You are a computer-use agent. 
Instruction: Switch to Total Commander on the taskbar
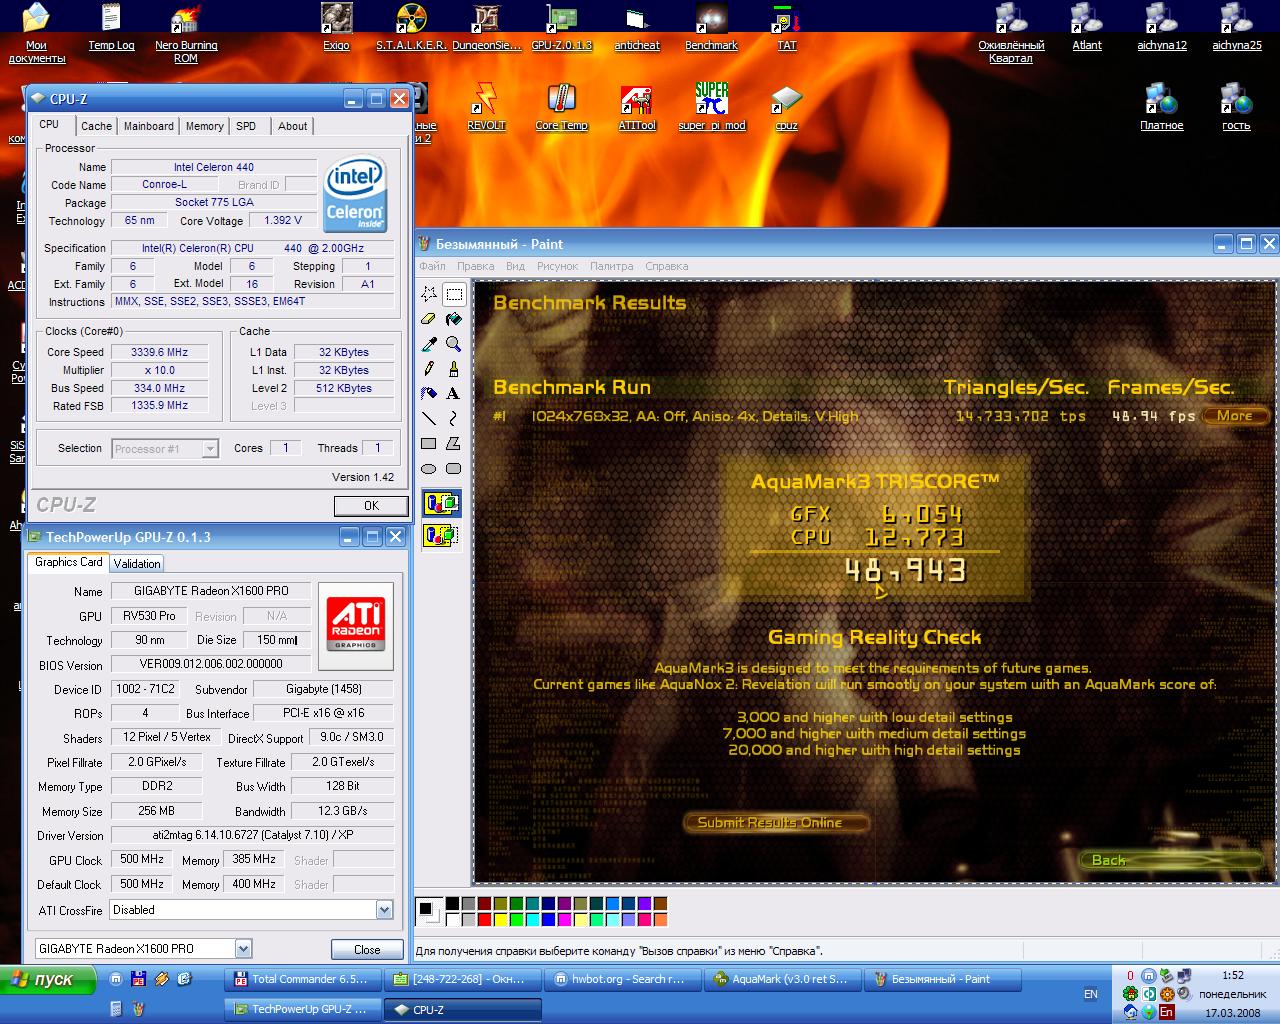click(x=303, y=979)
